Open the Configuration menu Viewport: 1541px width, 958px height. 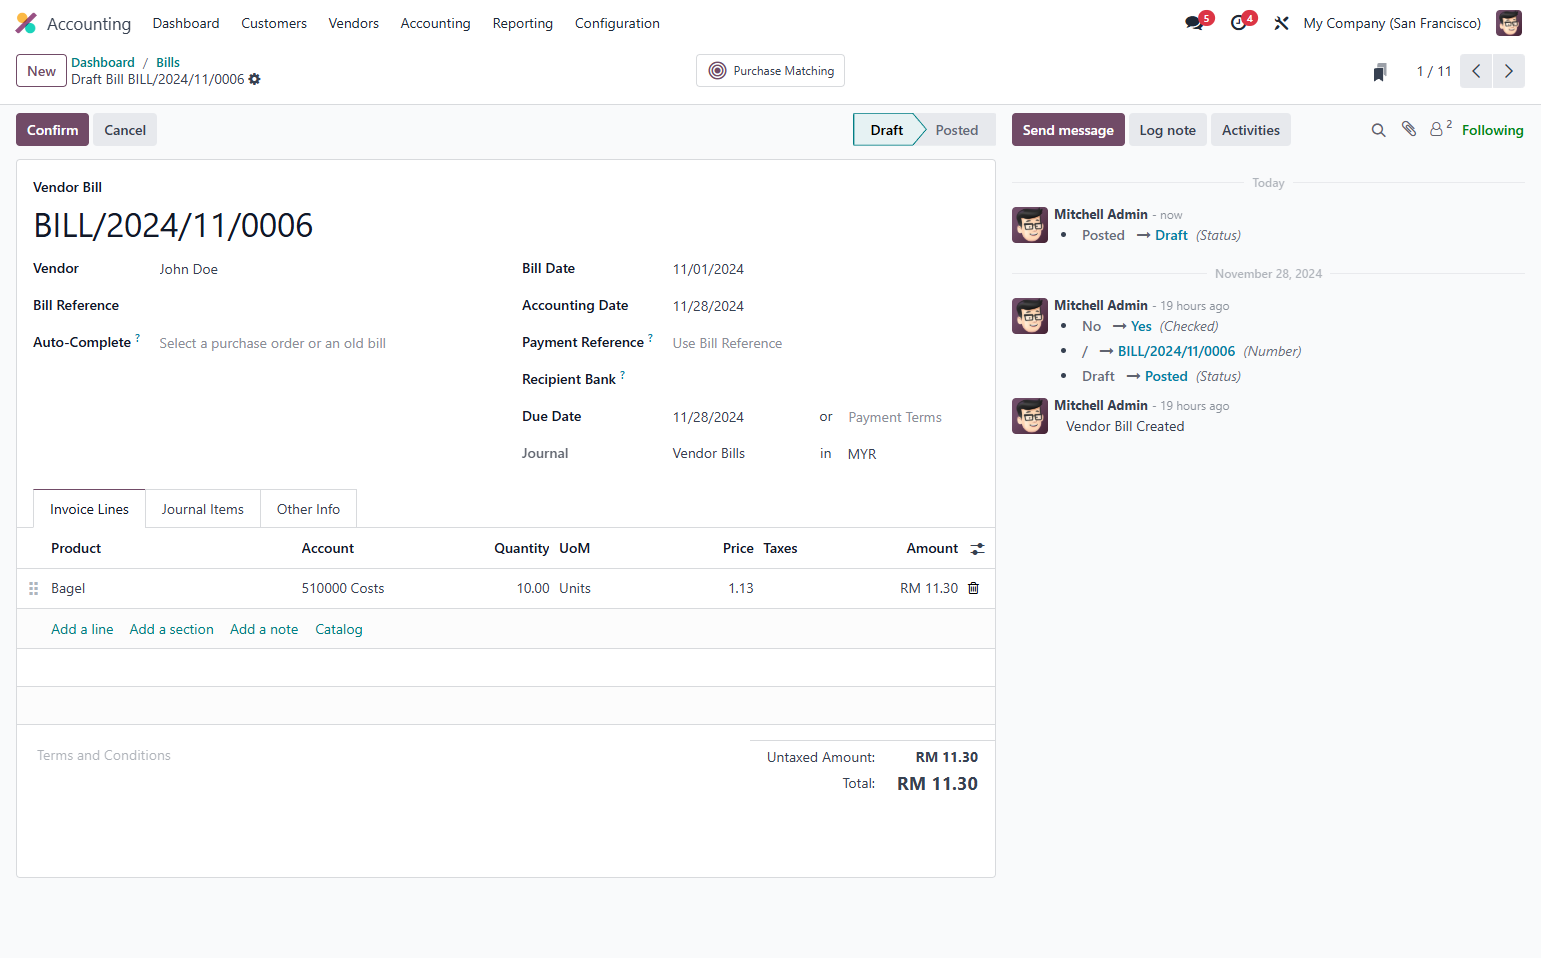click(x=617, y=23)
